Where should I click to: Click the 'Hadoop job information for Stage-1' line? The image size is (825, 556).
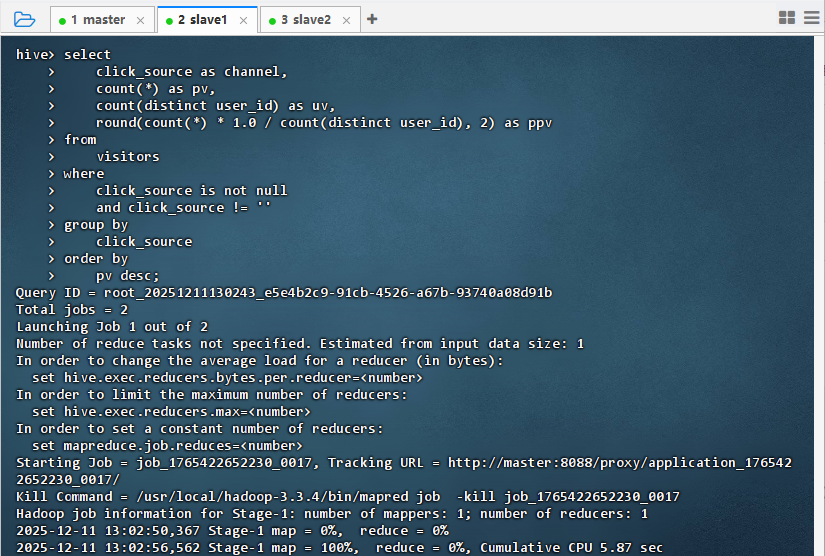click(x=332, y=514)
